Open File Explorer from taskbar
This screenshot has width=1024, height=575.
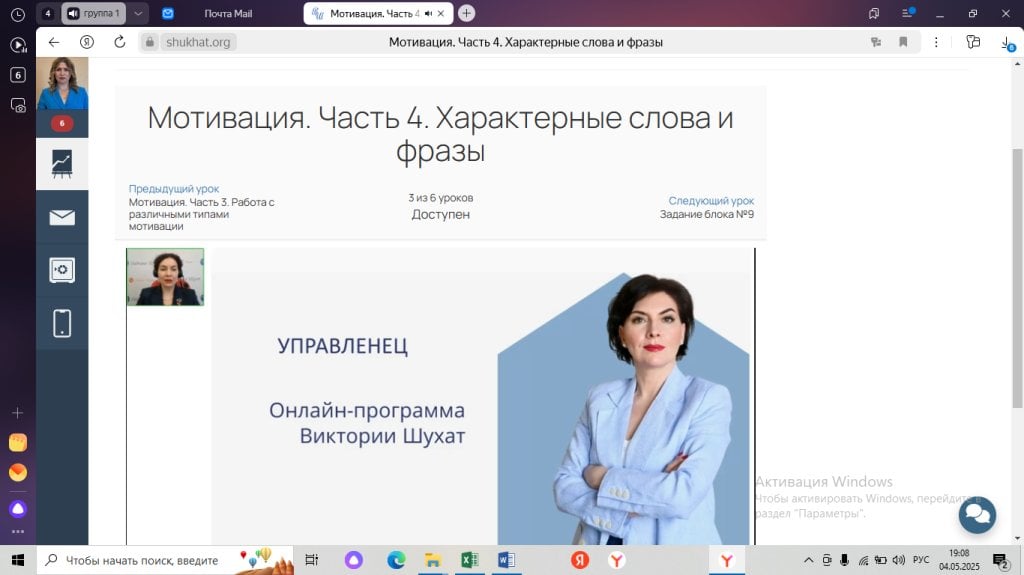coord(432,560)
